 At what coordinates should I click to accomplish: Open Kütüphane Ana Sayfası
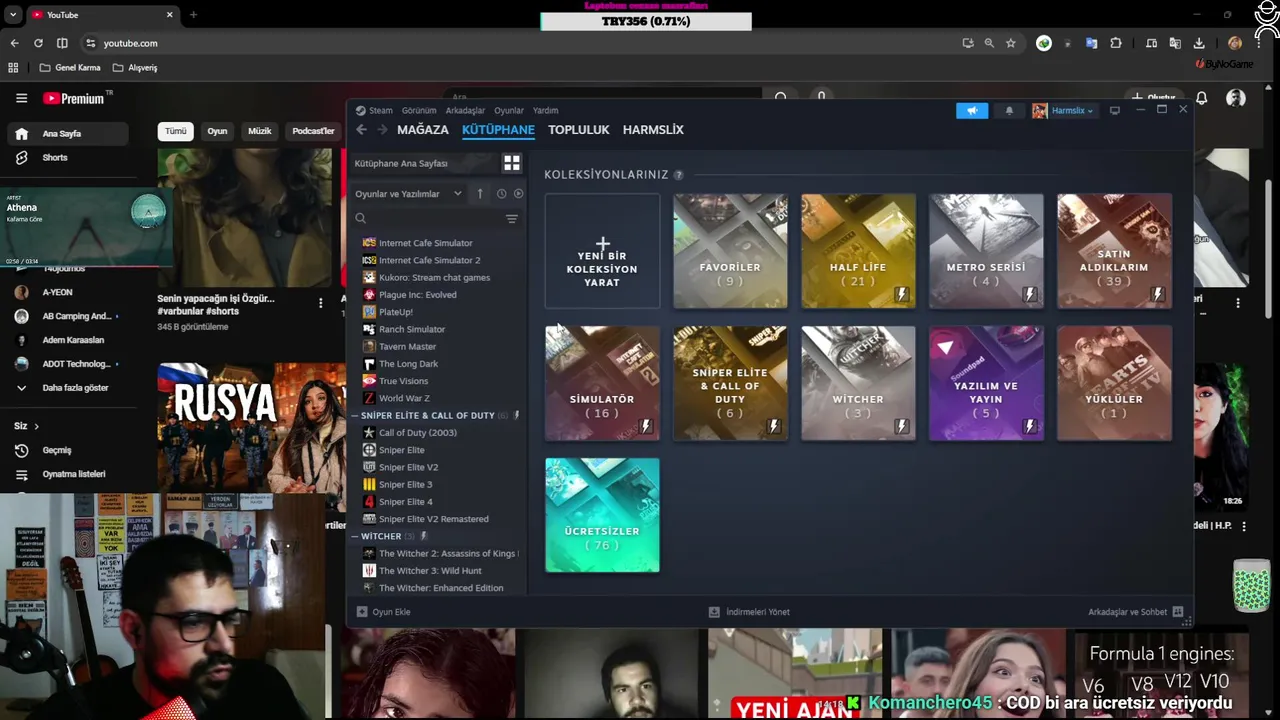426,163
